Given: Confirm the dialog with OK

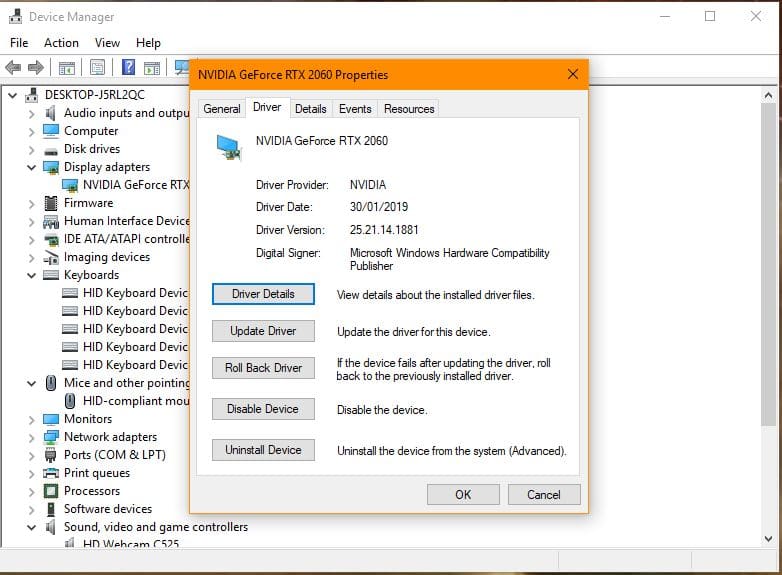Looking at the screenshot, I should [x=463, y=494].
